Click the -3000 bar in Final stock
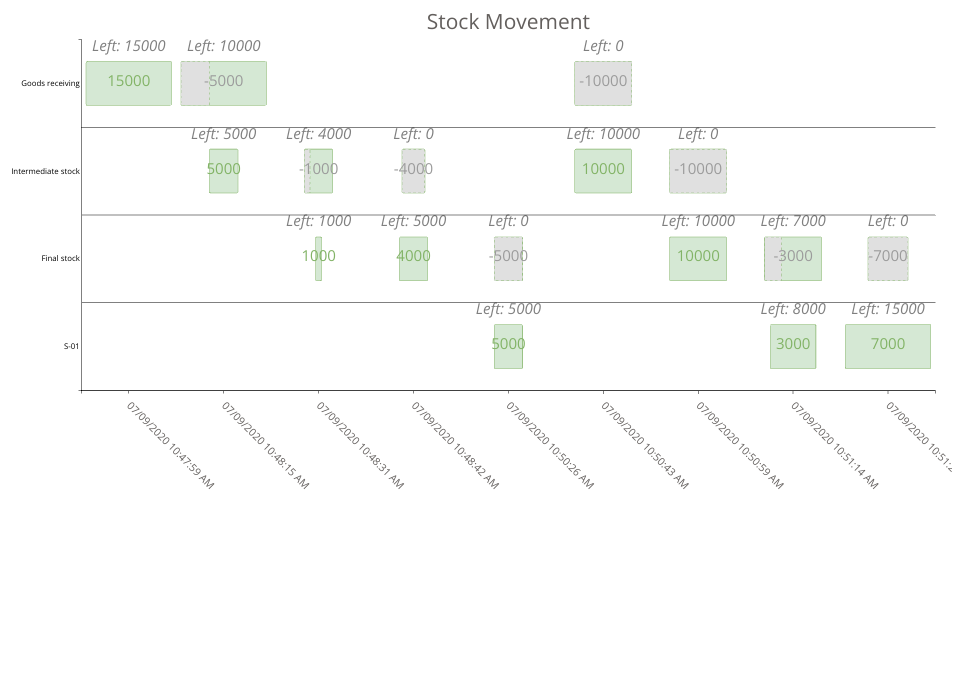 (793, 258)
